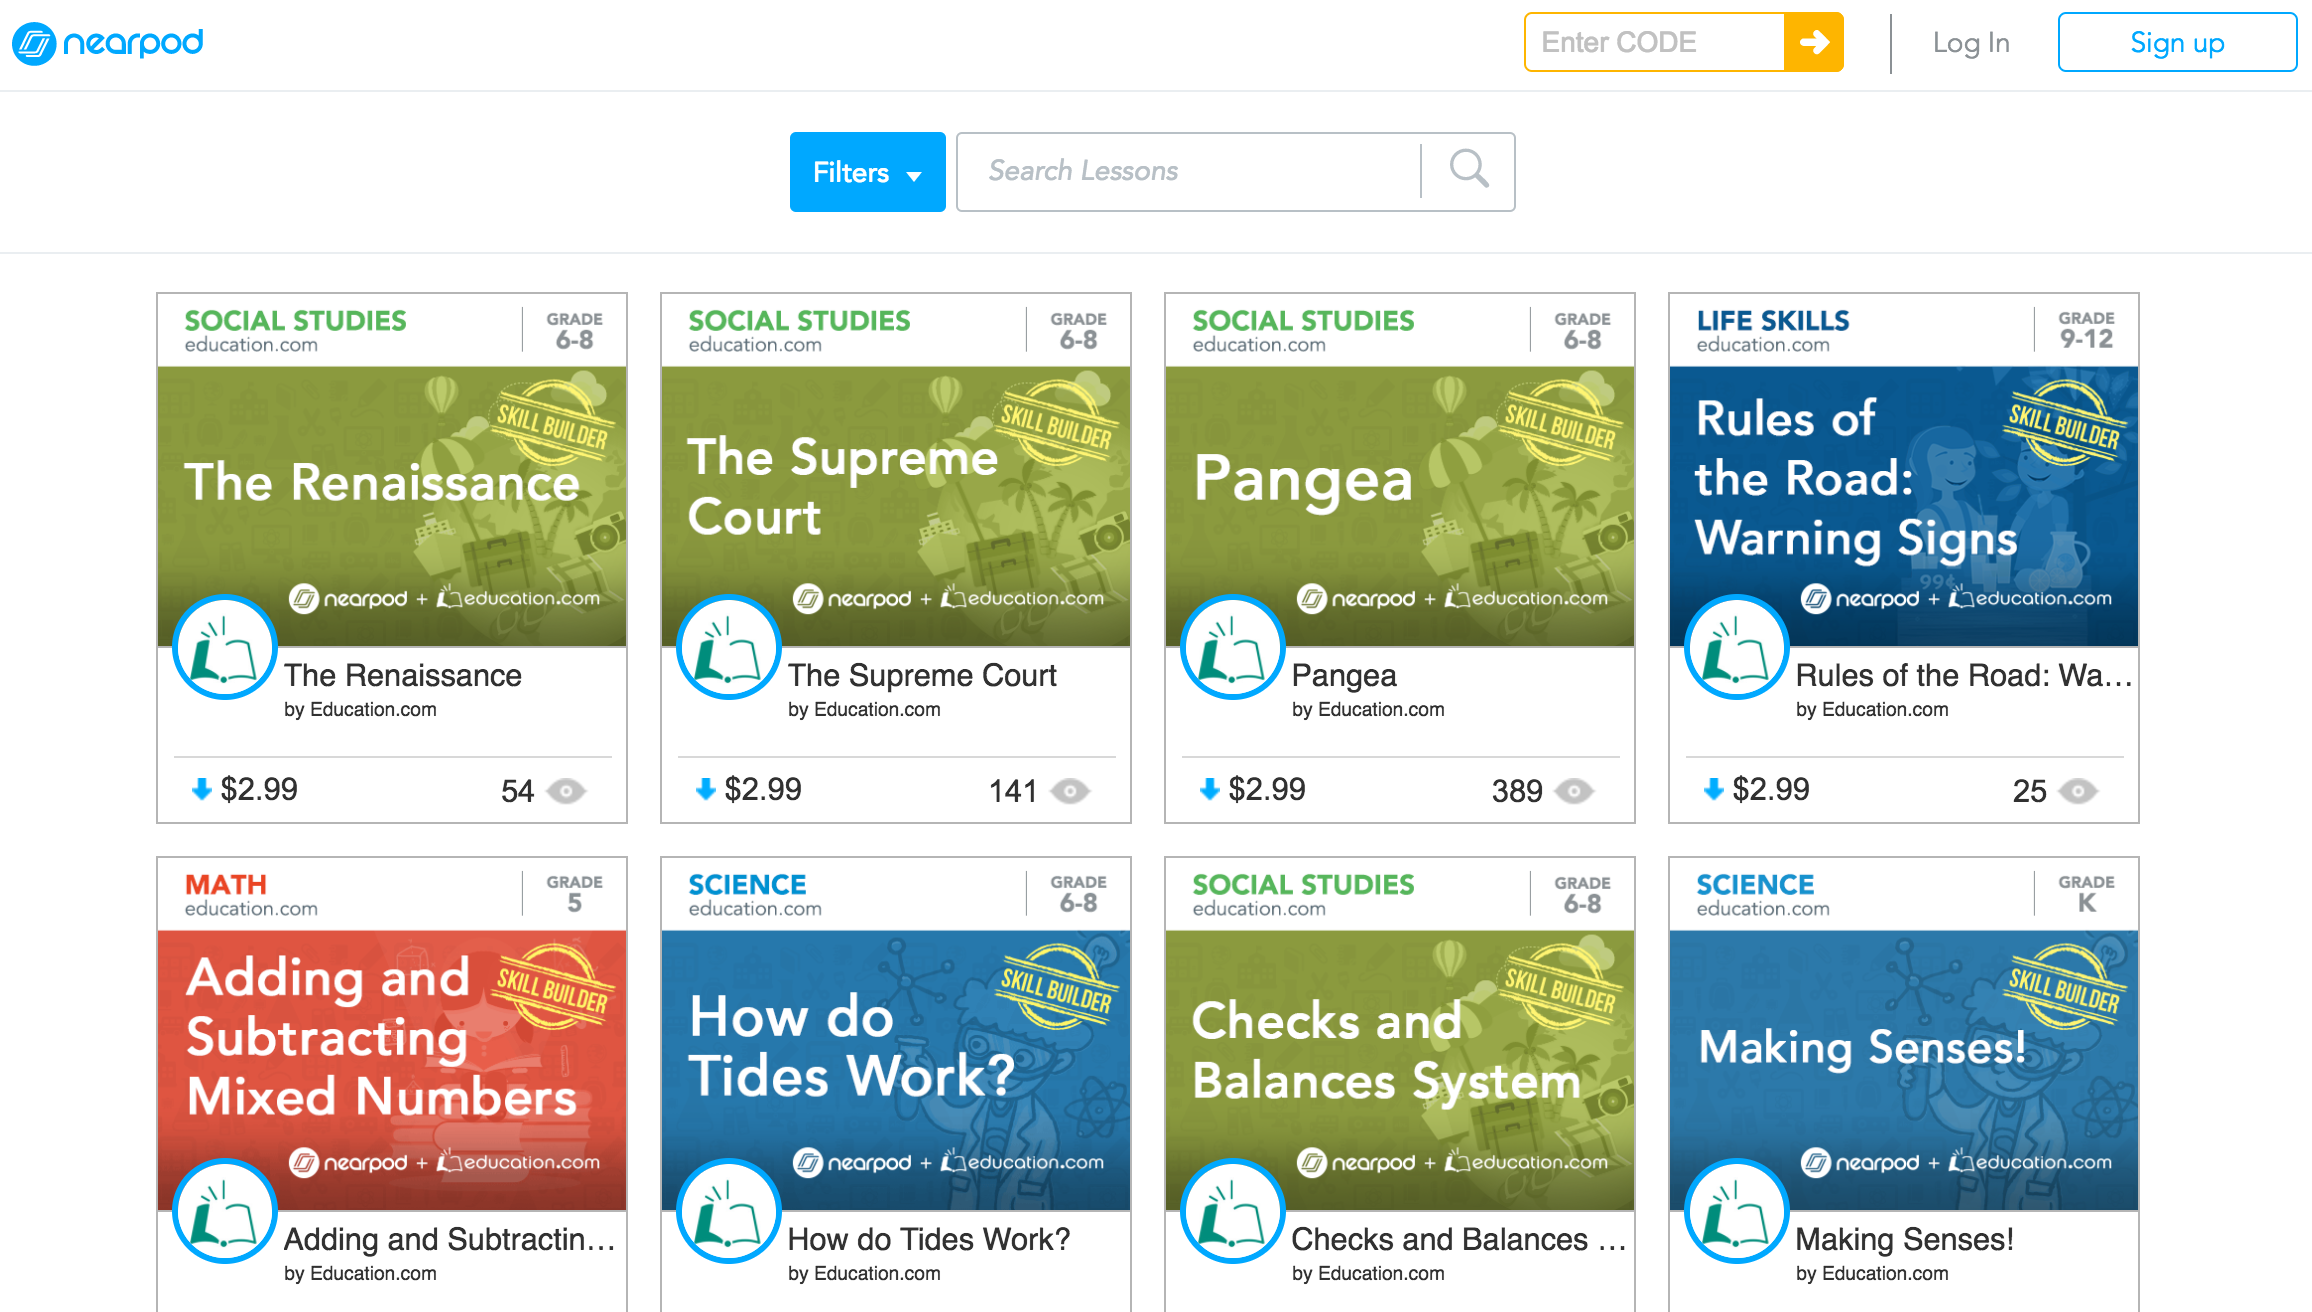
Task: Open Checks and Balances System thumbnail
Action: point(1400,1070)
